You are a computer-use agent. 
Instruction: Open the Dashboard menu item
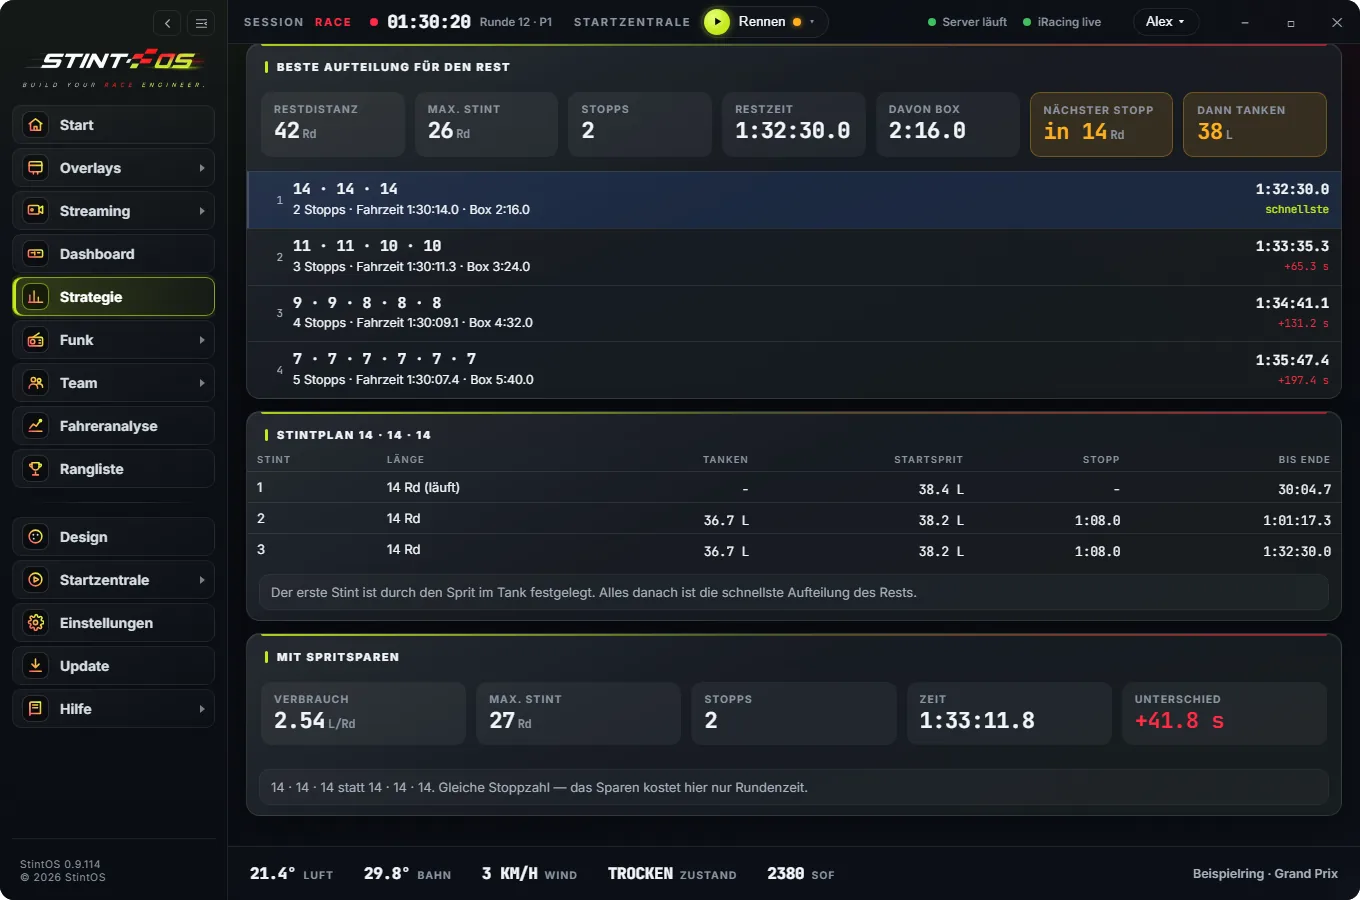tap(114, 254)
